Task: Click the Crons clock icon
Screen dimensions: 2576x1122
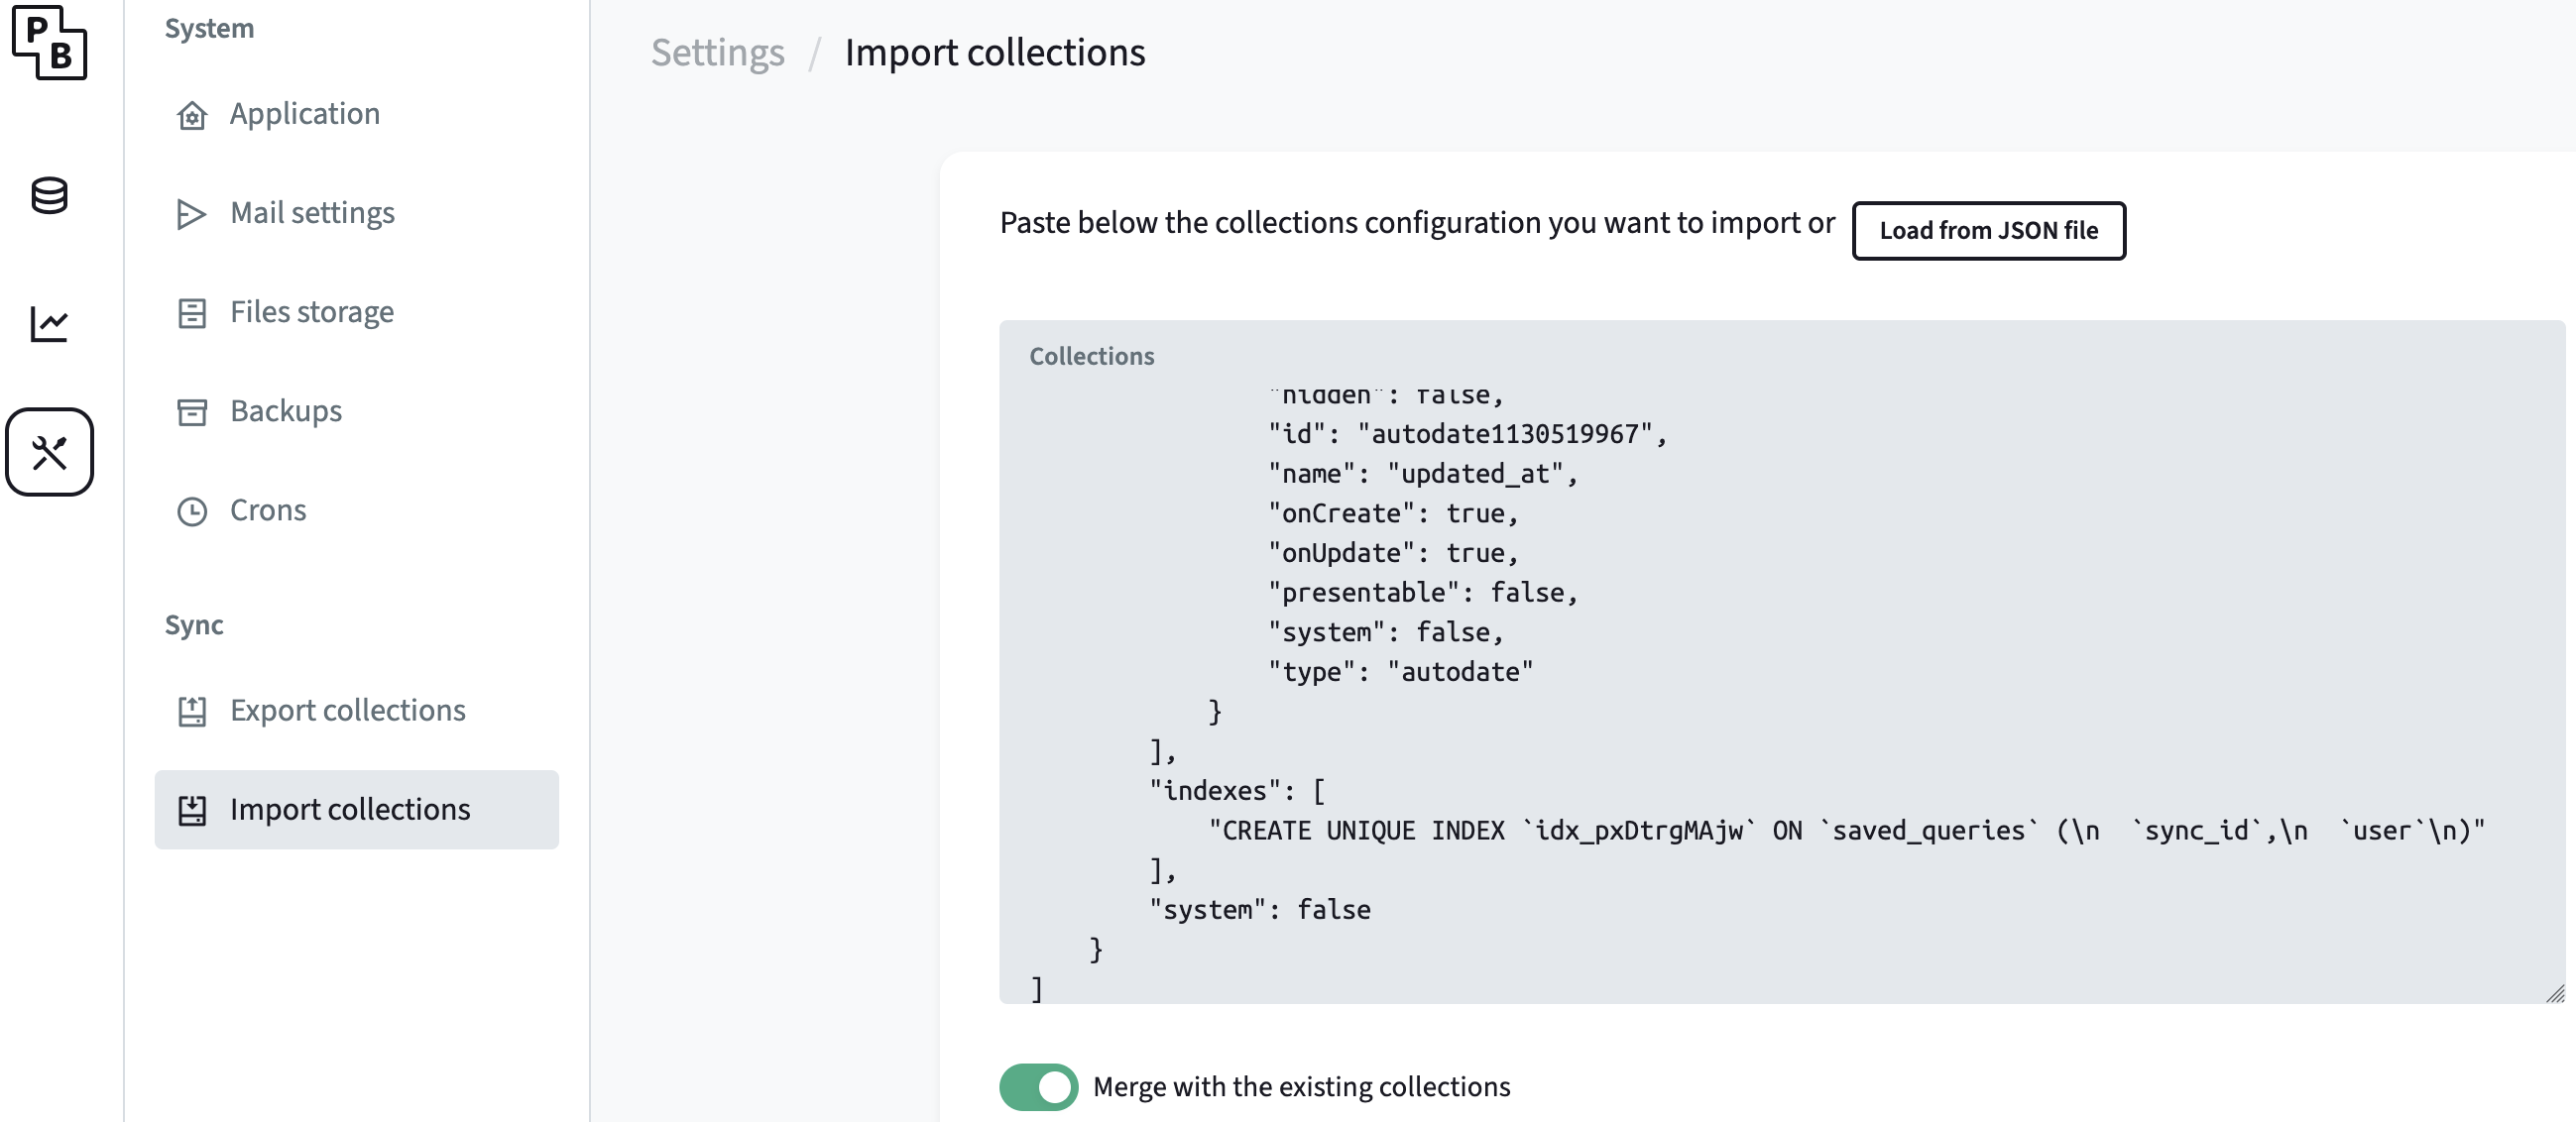Action: [x=191, y=511]
